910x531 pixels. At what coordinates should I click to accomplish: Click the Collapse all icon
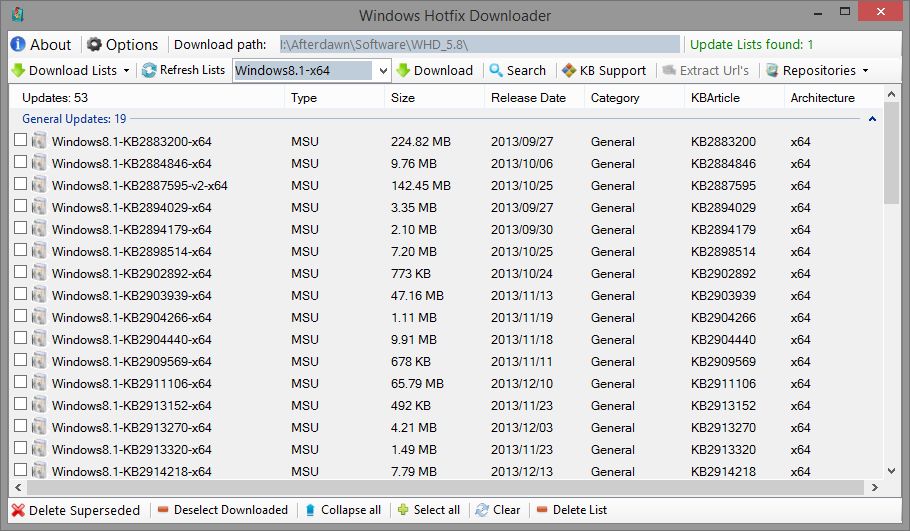click(310, 510)
